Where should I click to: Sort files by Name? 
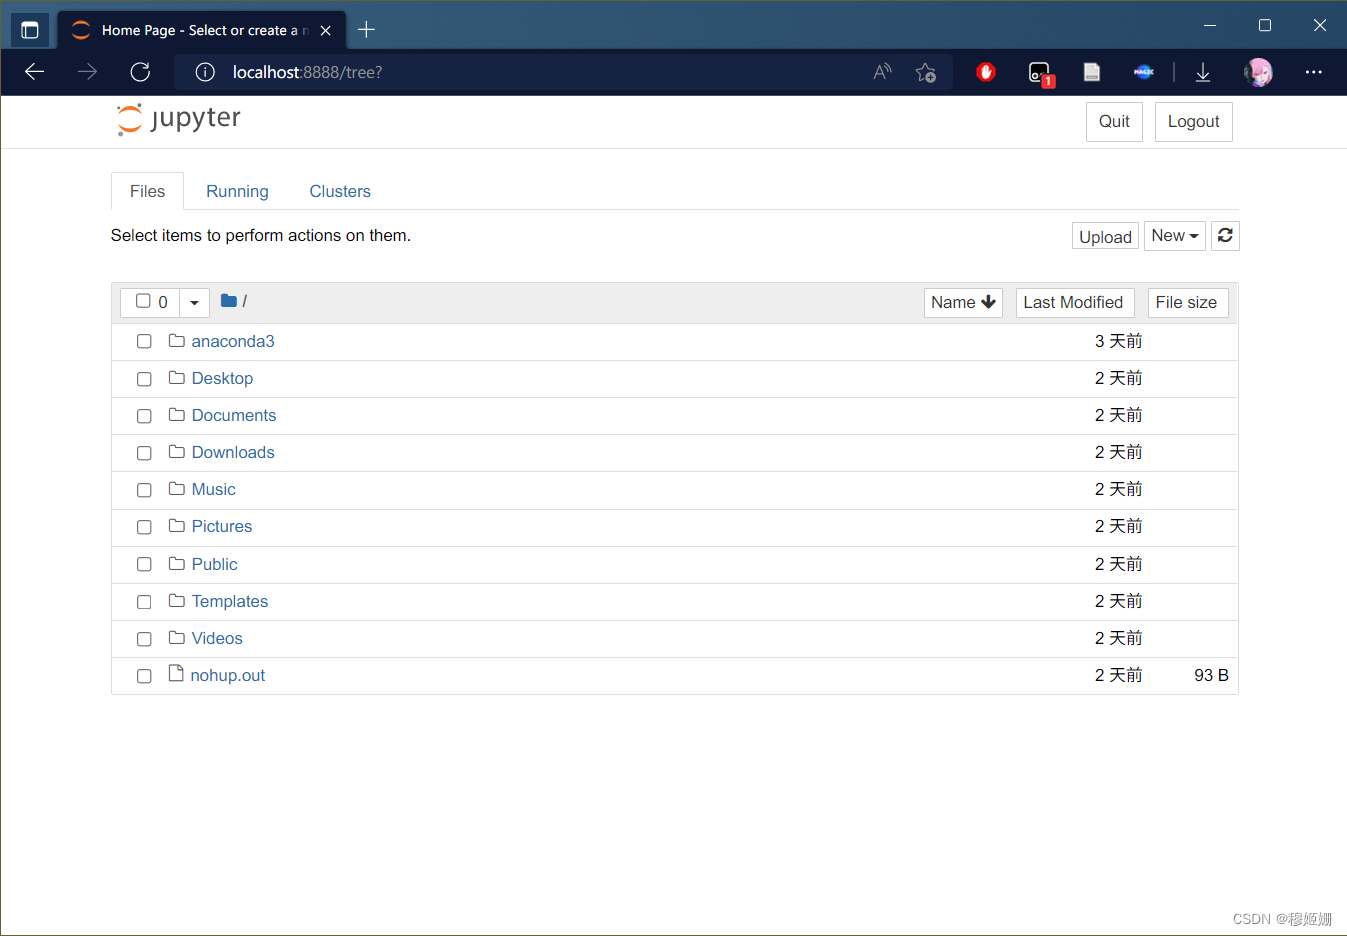click(962, 302)
